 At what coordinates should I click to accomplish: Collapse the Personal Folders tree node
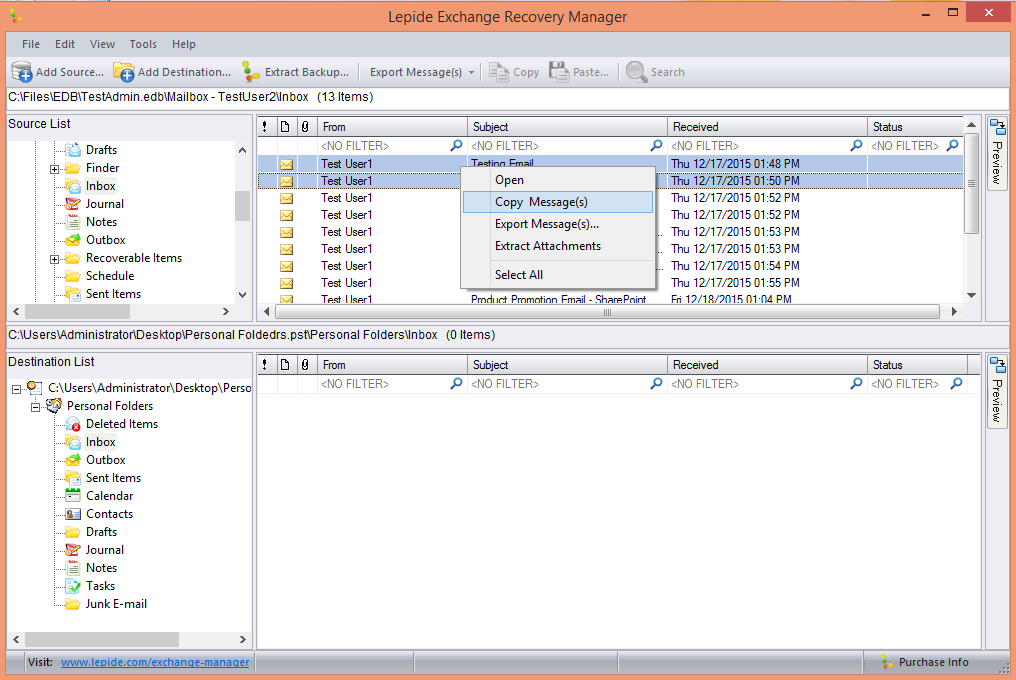pos(37,405)
